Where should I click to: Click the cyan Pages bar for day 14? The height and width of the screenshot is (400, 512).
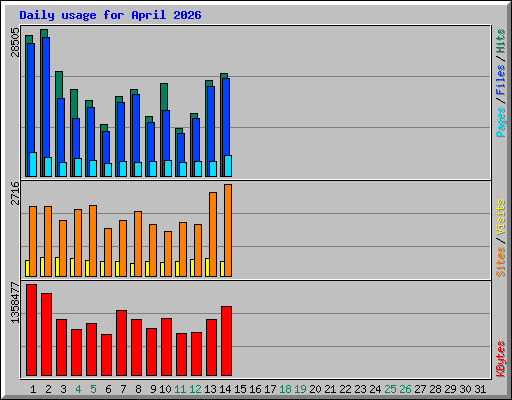(228, 166)
